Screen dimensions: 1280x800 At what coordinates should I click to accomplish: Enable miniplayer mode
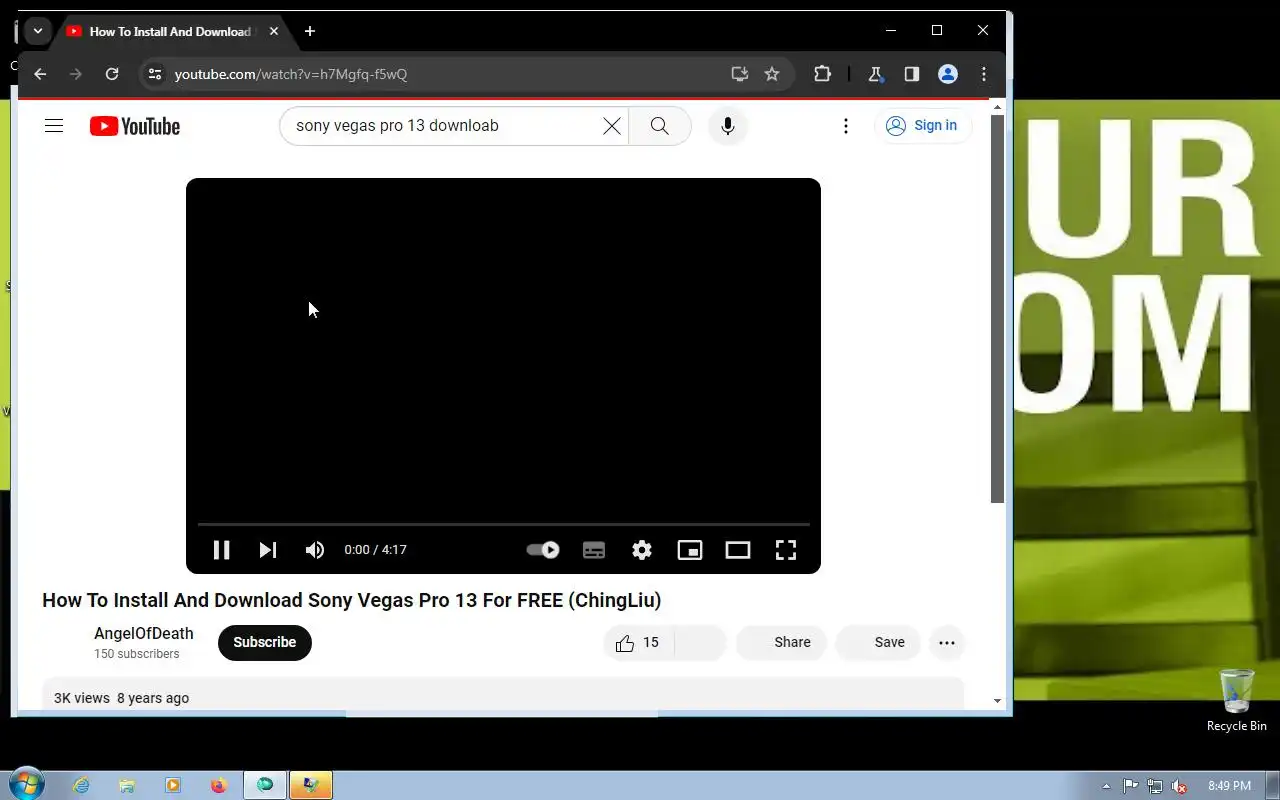pos(690,550)
